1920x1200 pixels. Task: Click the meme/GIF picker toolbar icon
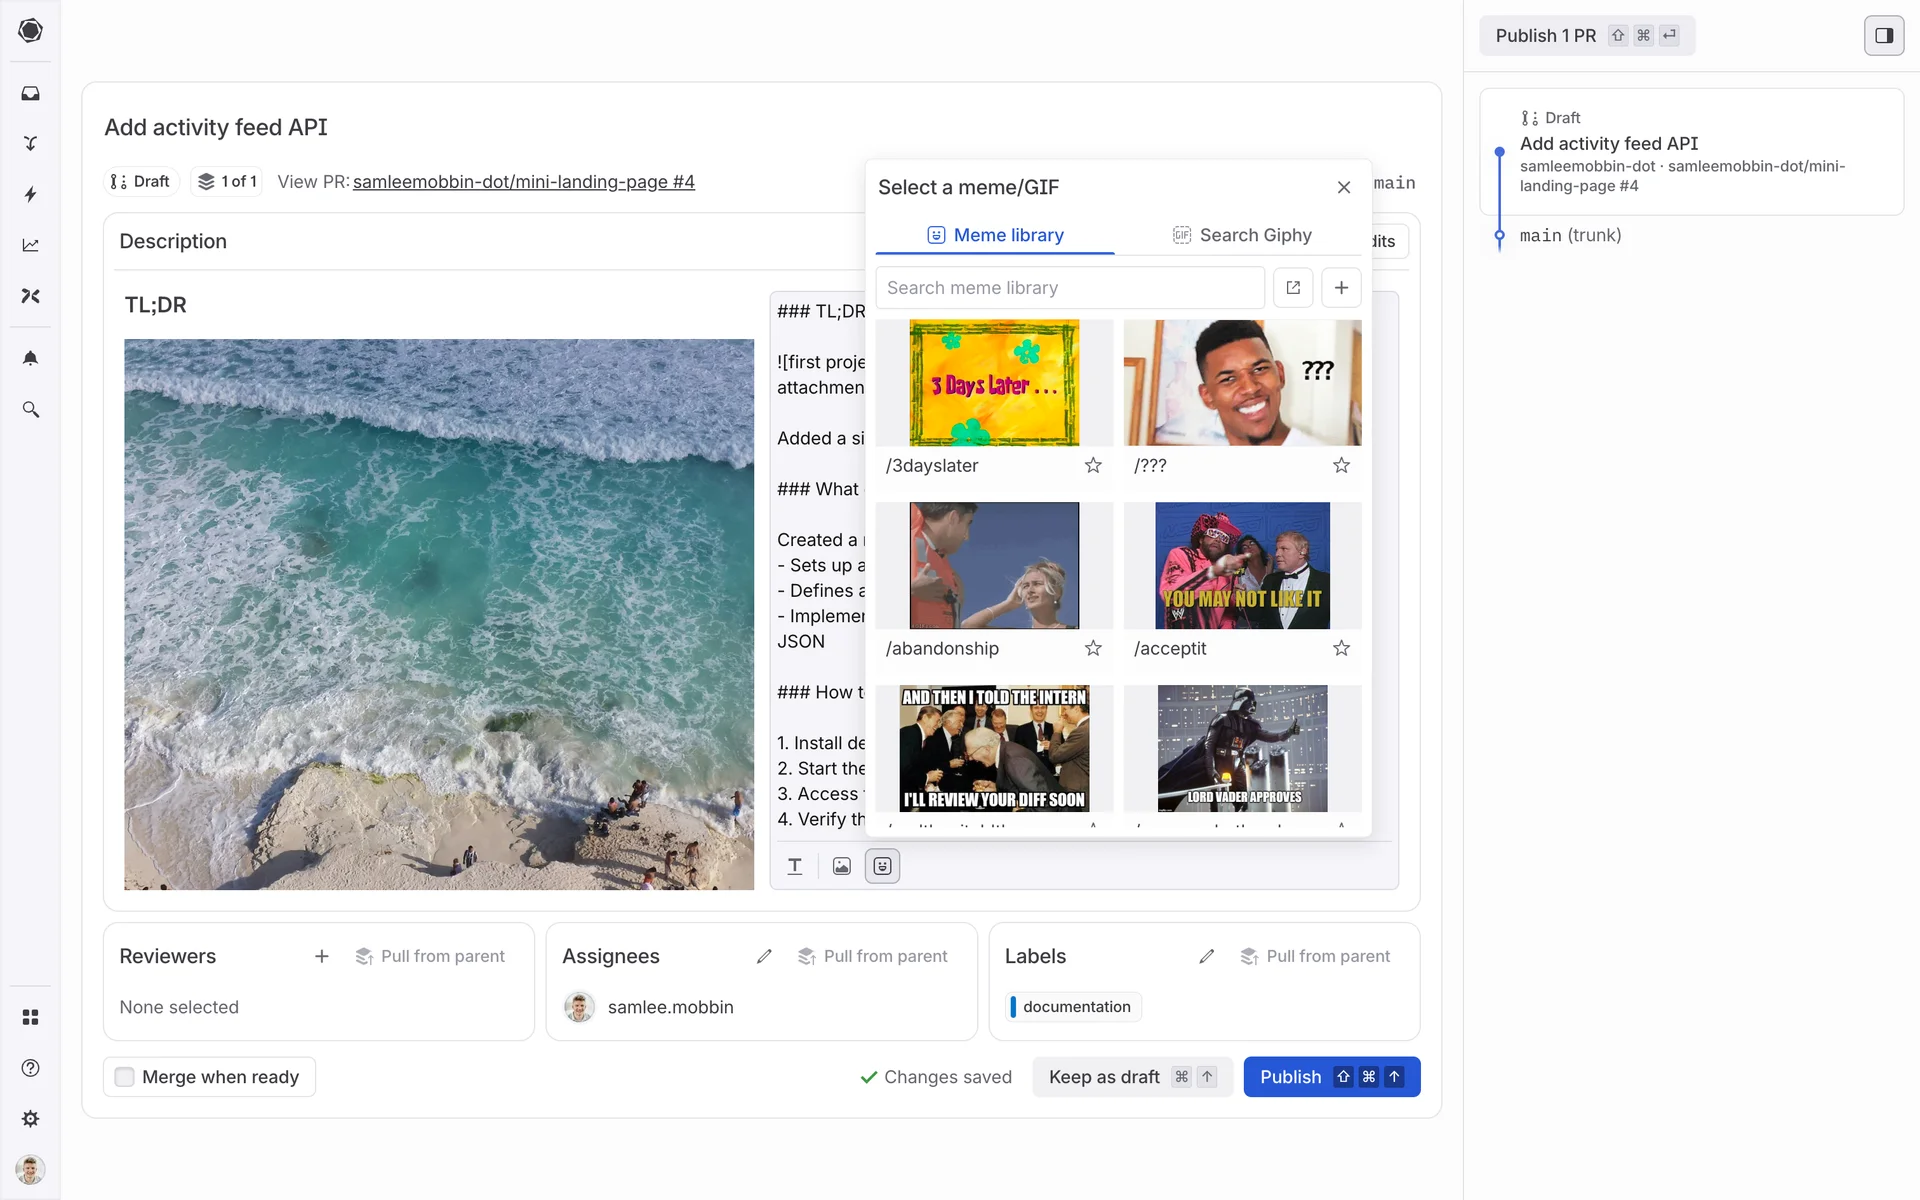point(882,866)
